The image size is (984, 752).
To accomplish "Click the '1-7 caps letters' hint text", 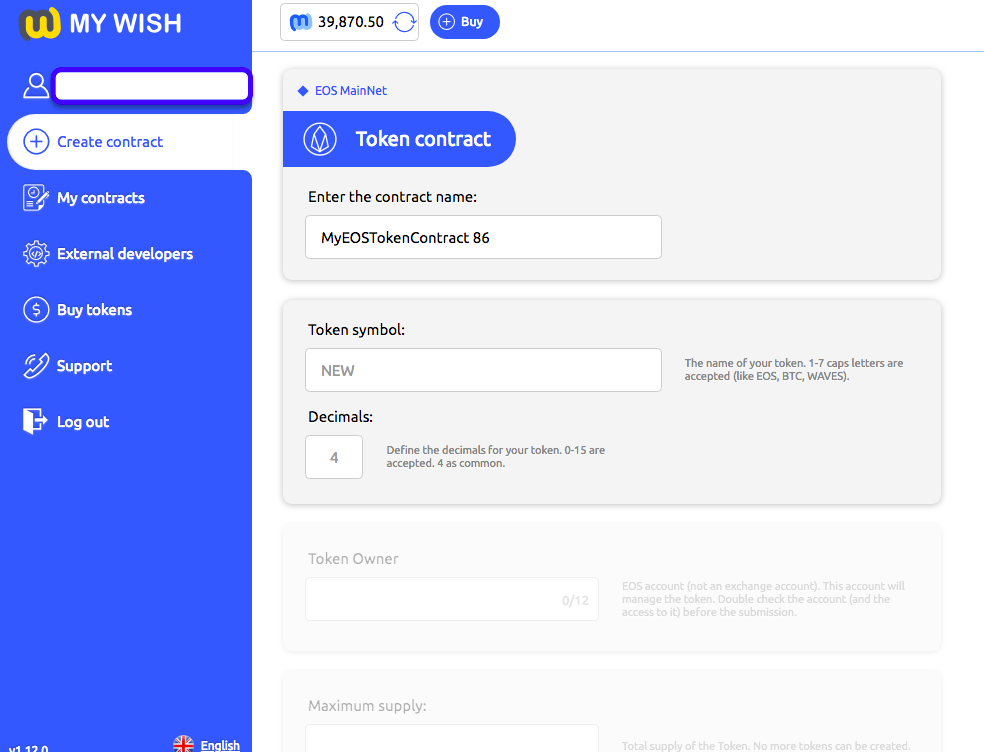I will coord(794,370).
